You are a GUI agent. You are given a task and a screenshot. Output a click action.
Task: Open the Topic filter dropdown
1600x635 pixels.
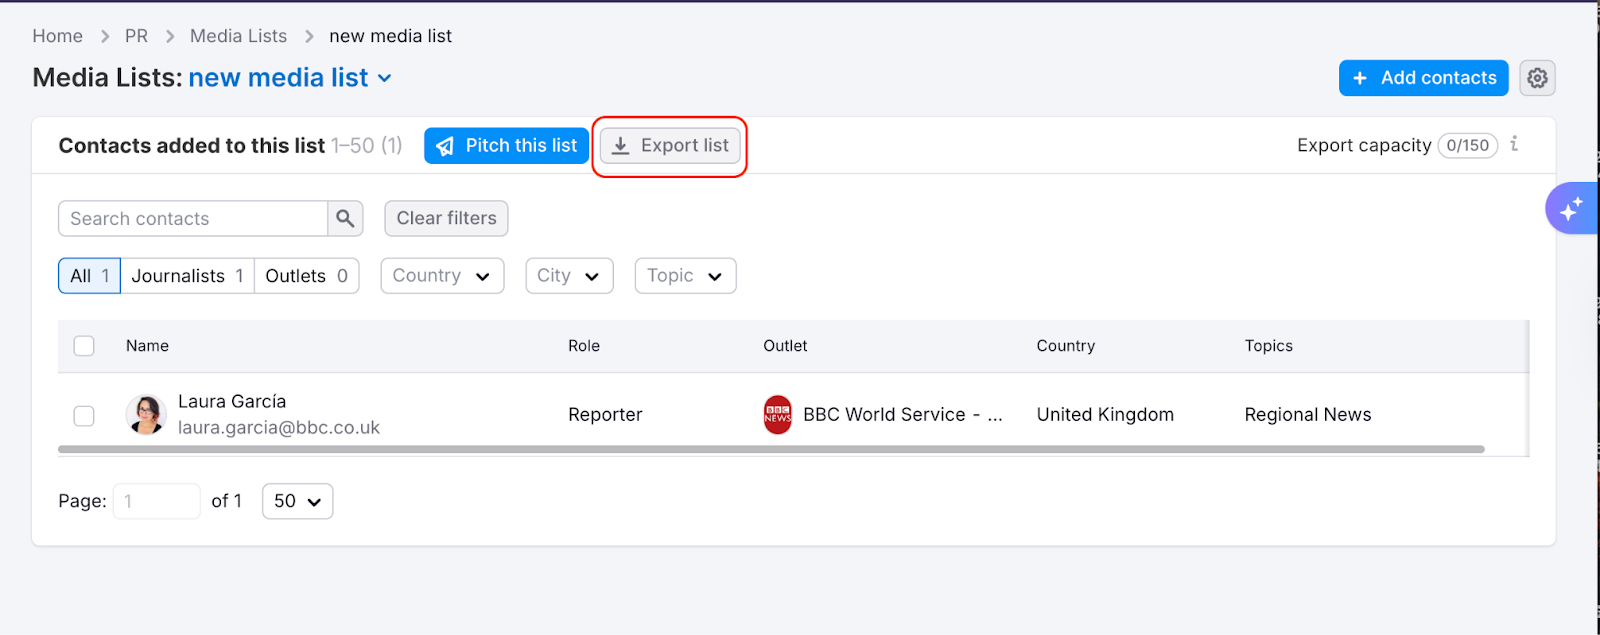click(x=684, y=276)
